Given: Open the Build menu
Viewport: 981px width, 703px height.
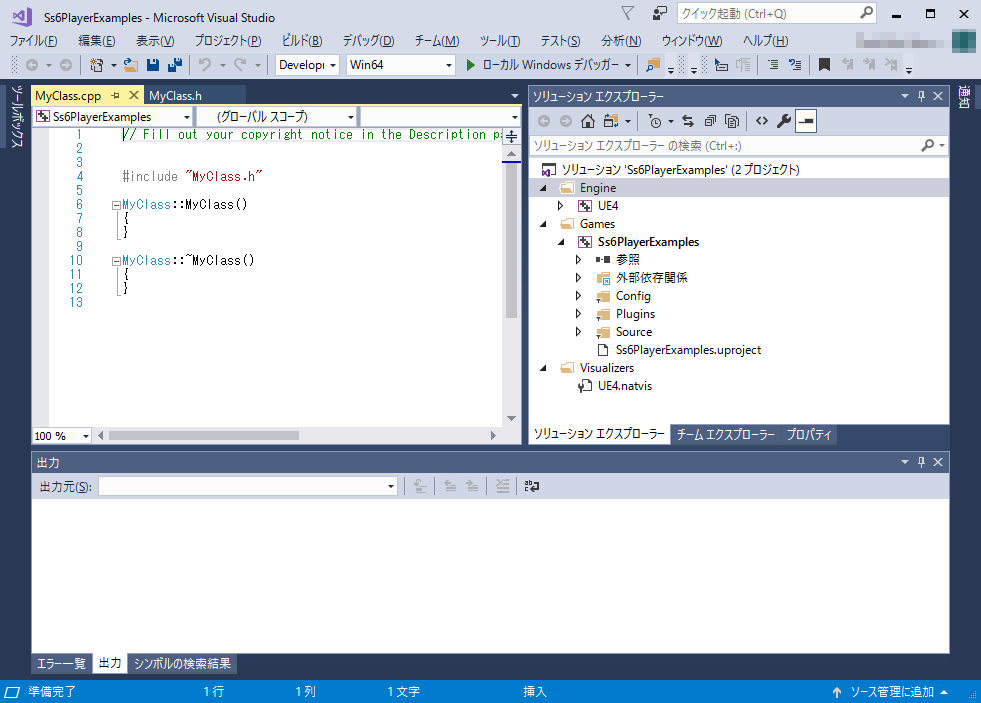Looking at the screenshot, I should (302, 41).
